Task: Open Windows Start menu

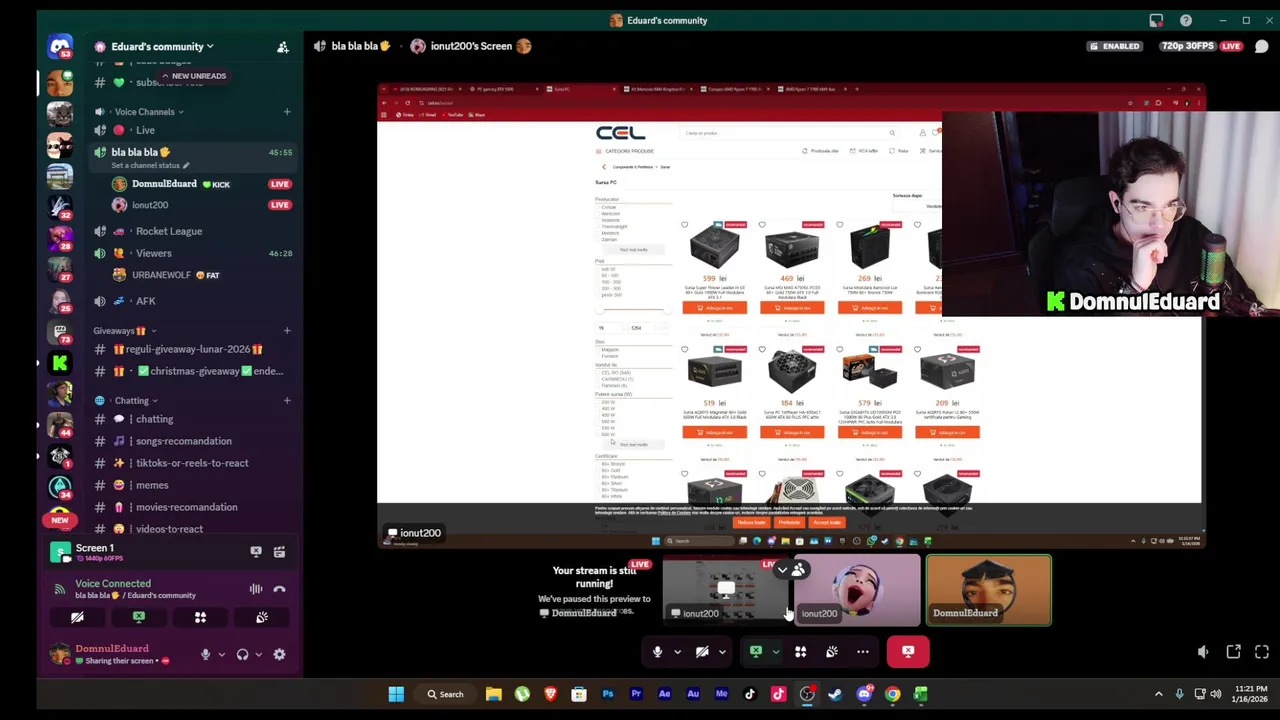Action: tap(396, 694)
